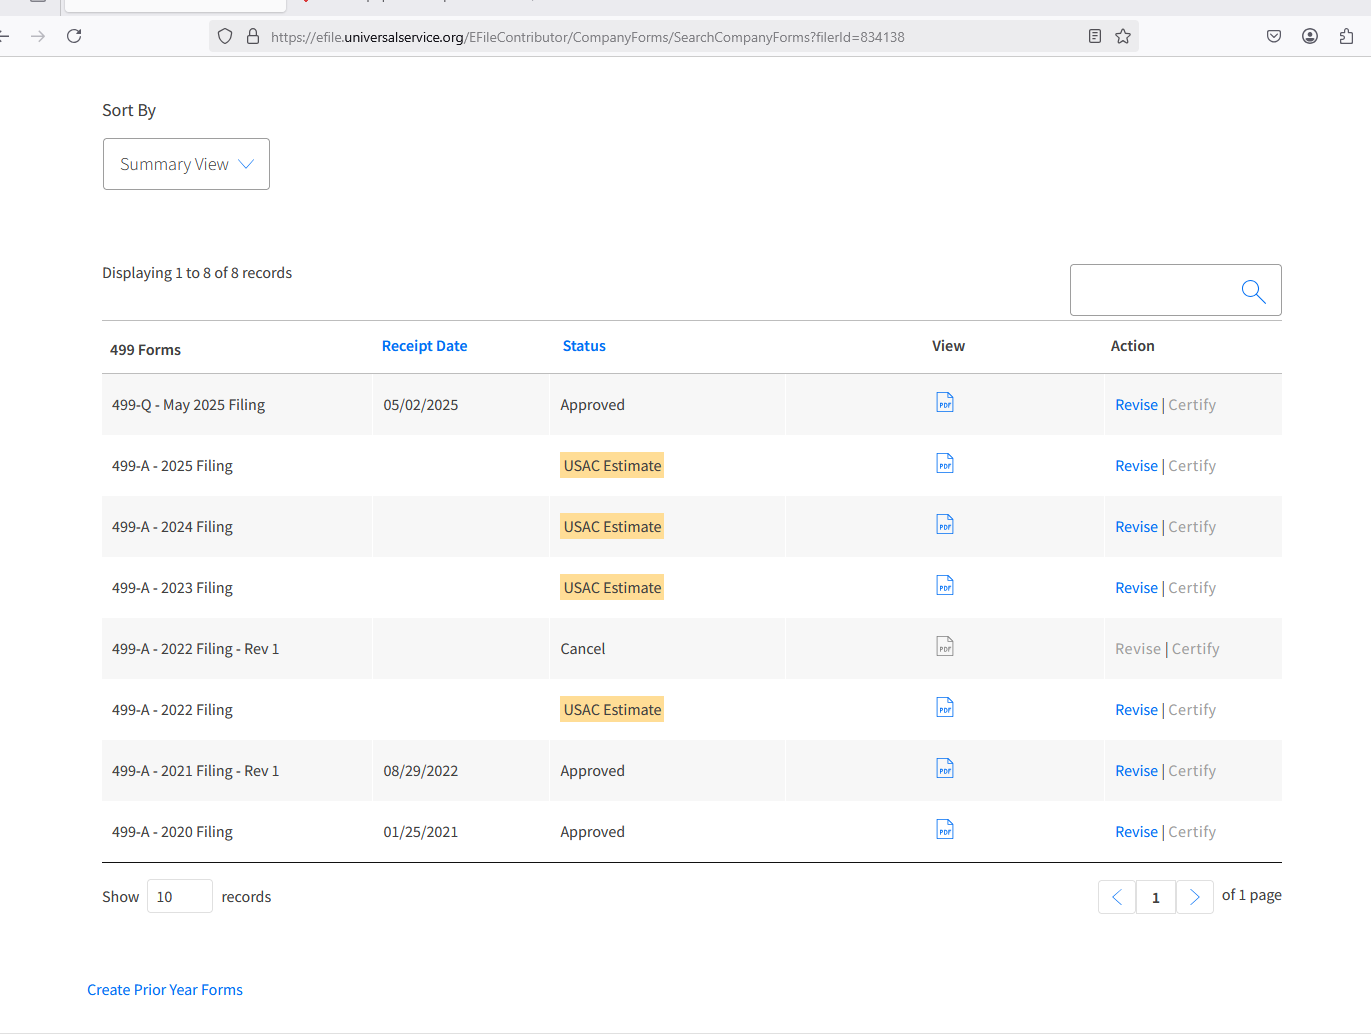The image size is (1371, 1034).
Task: Click Create Prior Year Forms link
Action: click(x=165, y=990)
